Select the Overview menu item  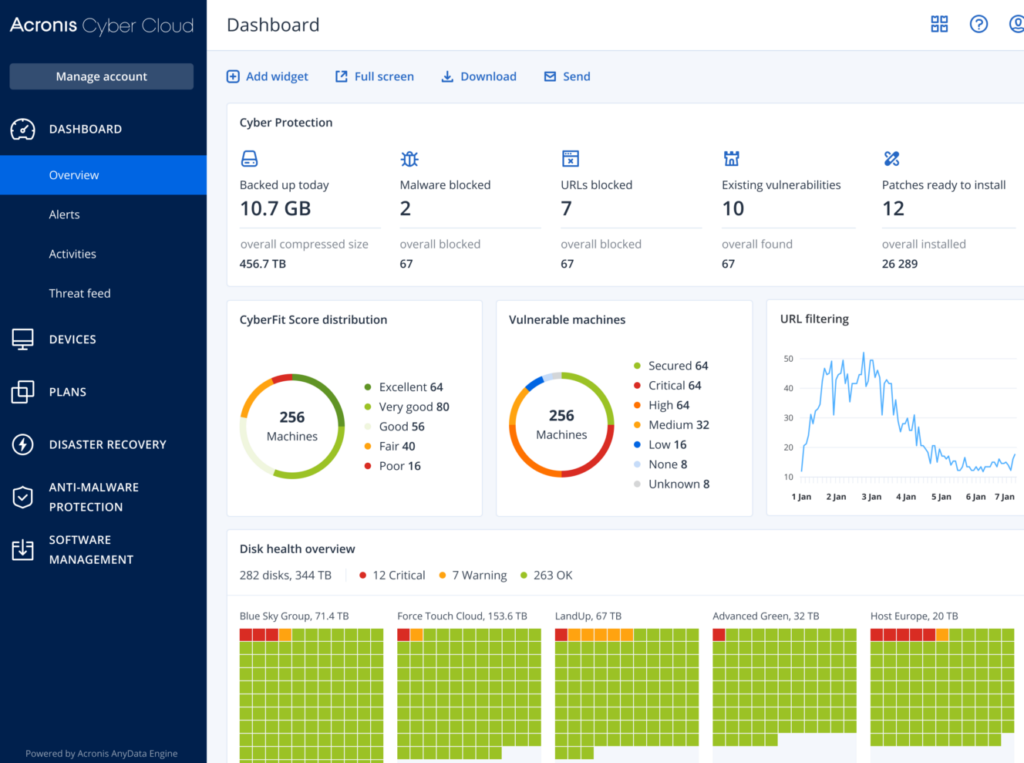[103, 175]
